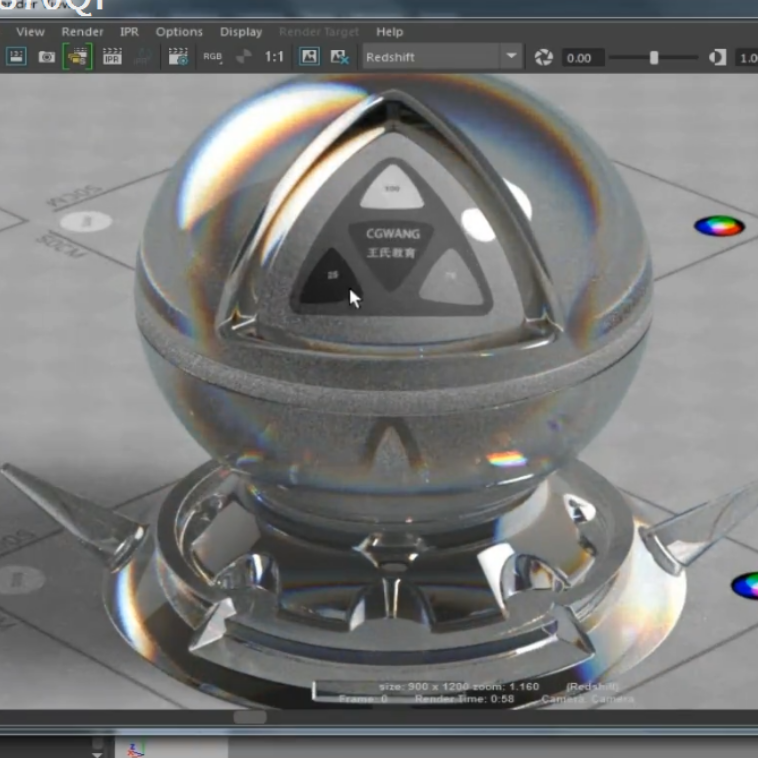This screenshot has width=758, height=758.
Task: Click the 'size: 900 x 1200 zoom: 1.160' text
Action: [x=459, y=686]
